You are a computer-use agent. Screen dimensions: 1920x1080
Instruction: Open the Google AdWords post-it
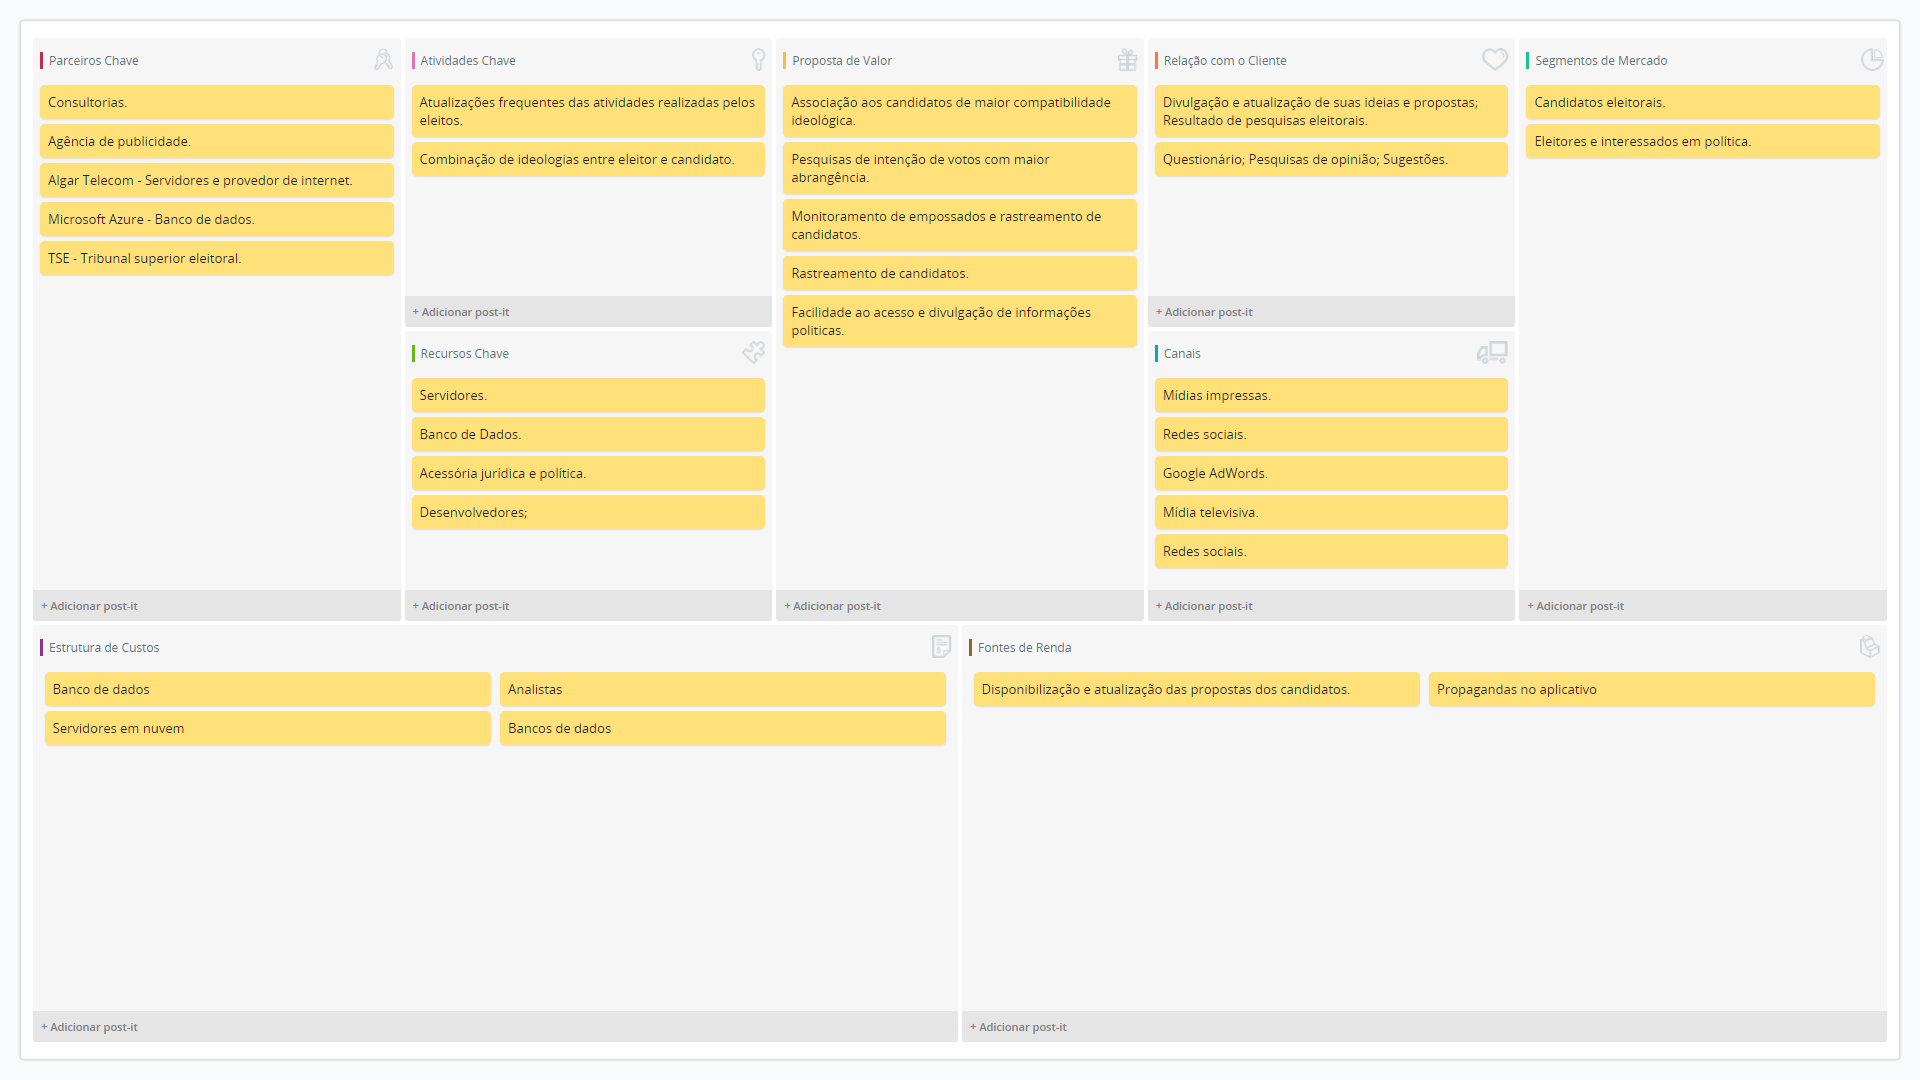(1330, 473)
